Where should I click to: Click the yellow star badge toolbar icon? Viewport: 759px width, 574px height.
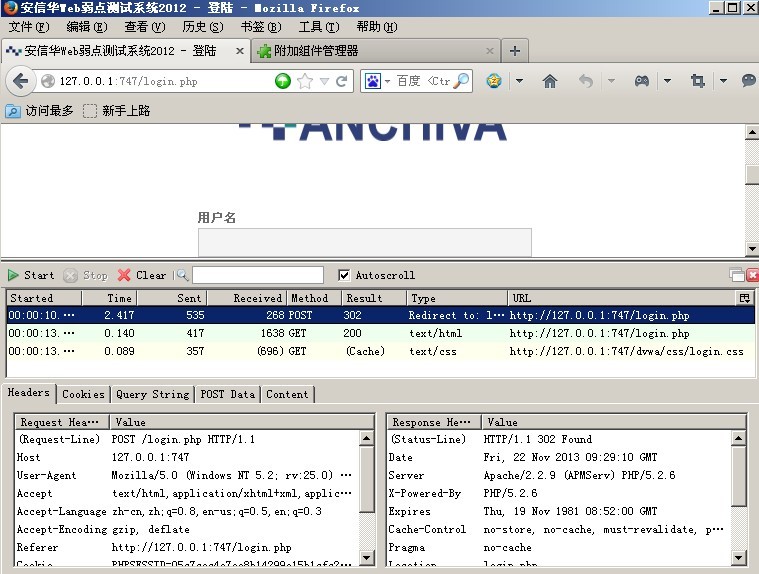point(494,81)
